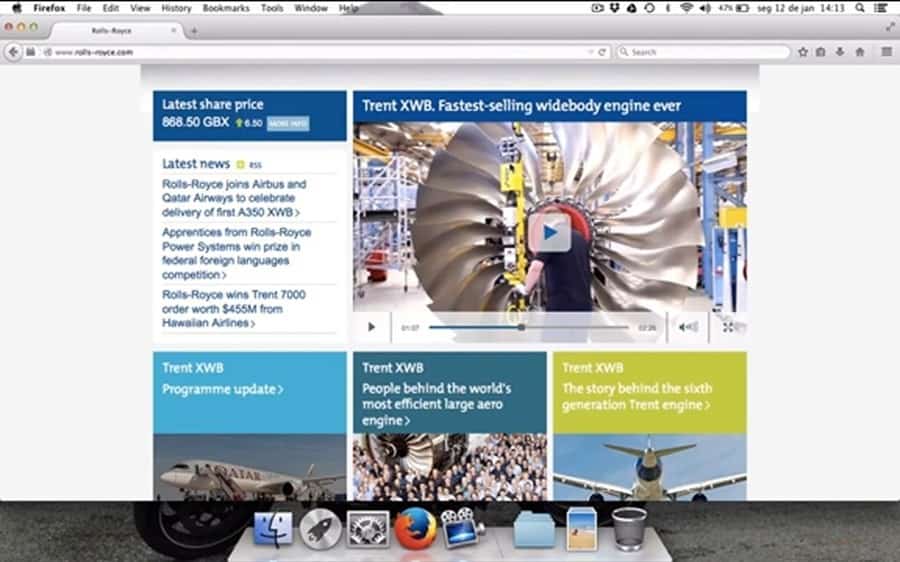This screenshot has width=900, height=562.
Task: Play the Trent XWB video overlay button
Action: click(550, 232)
